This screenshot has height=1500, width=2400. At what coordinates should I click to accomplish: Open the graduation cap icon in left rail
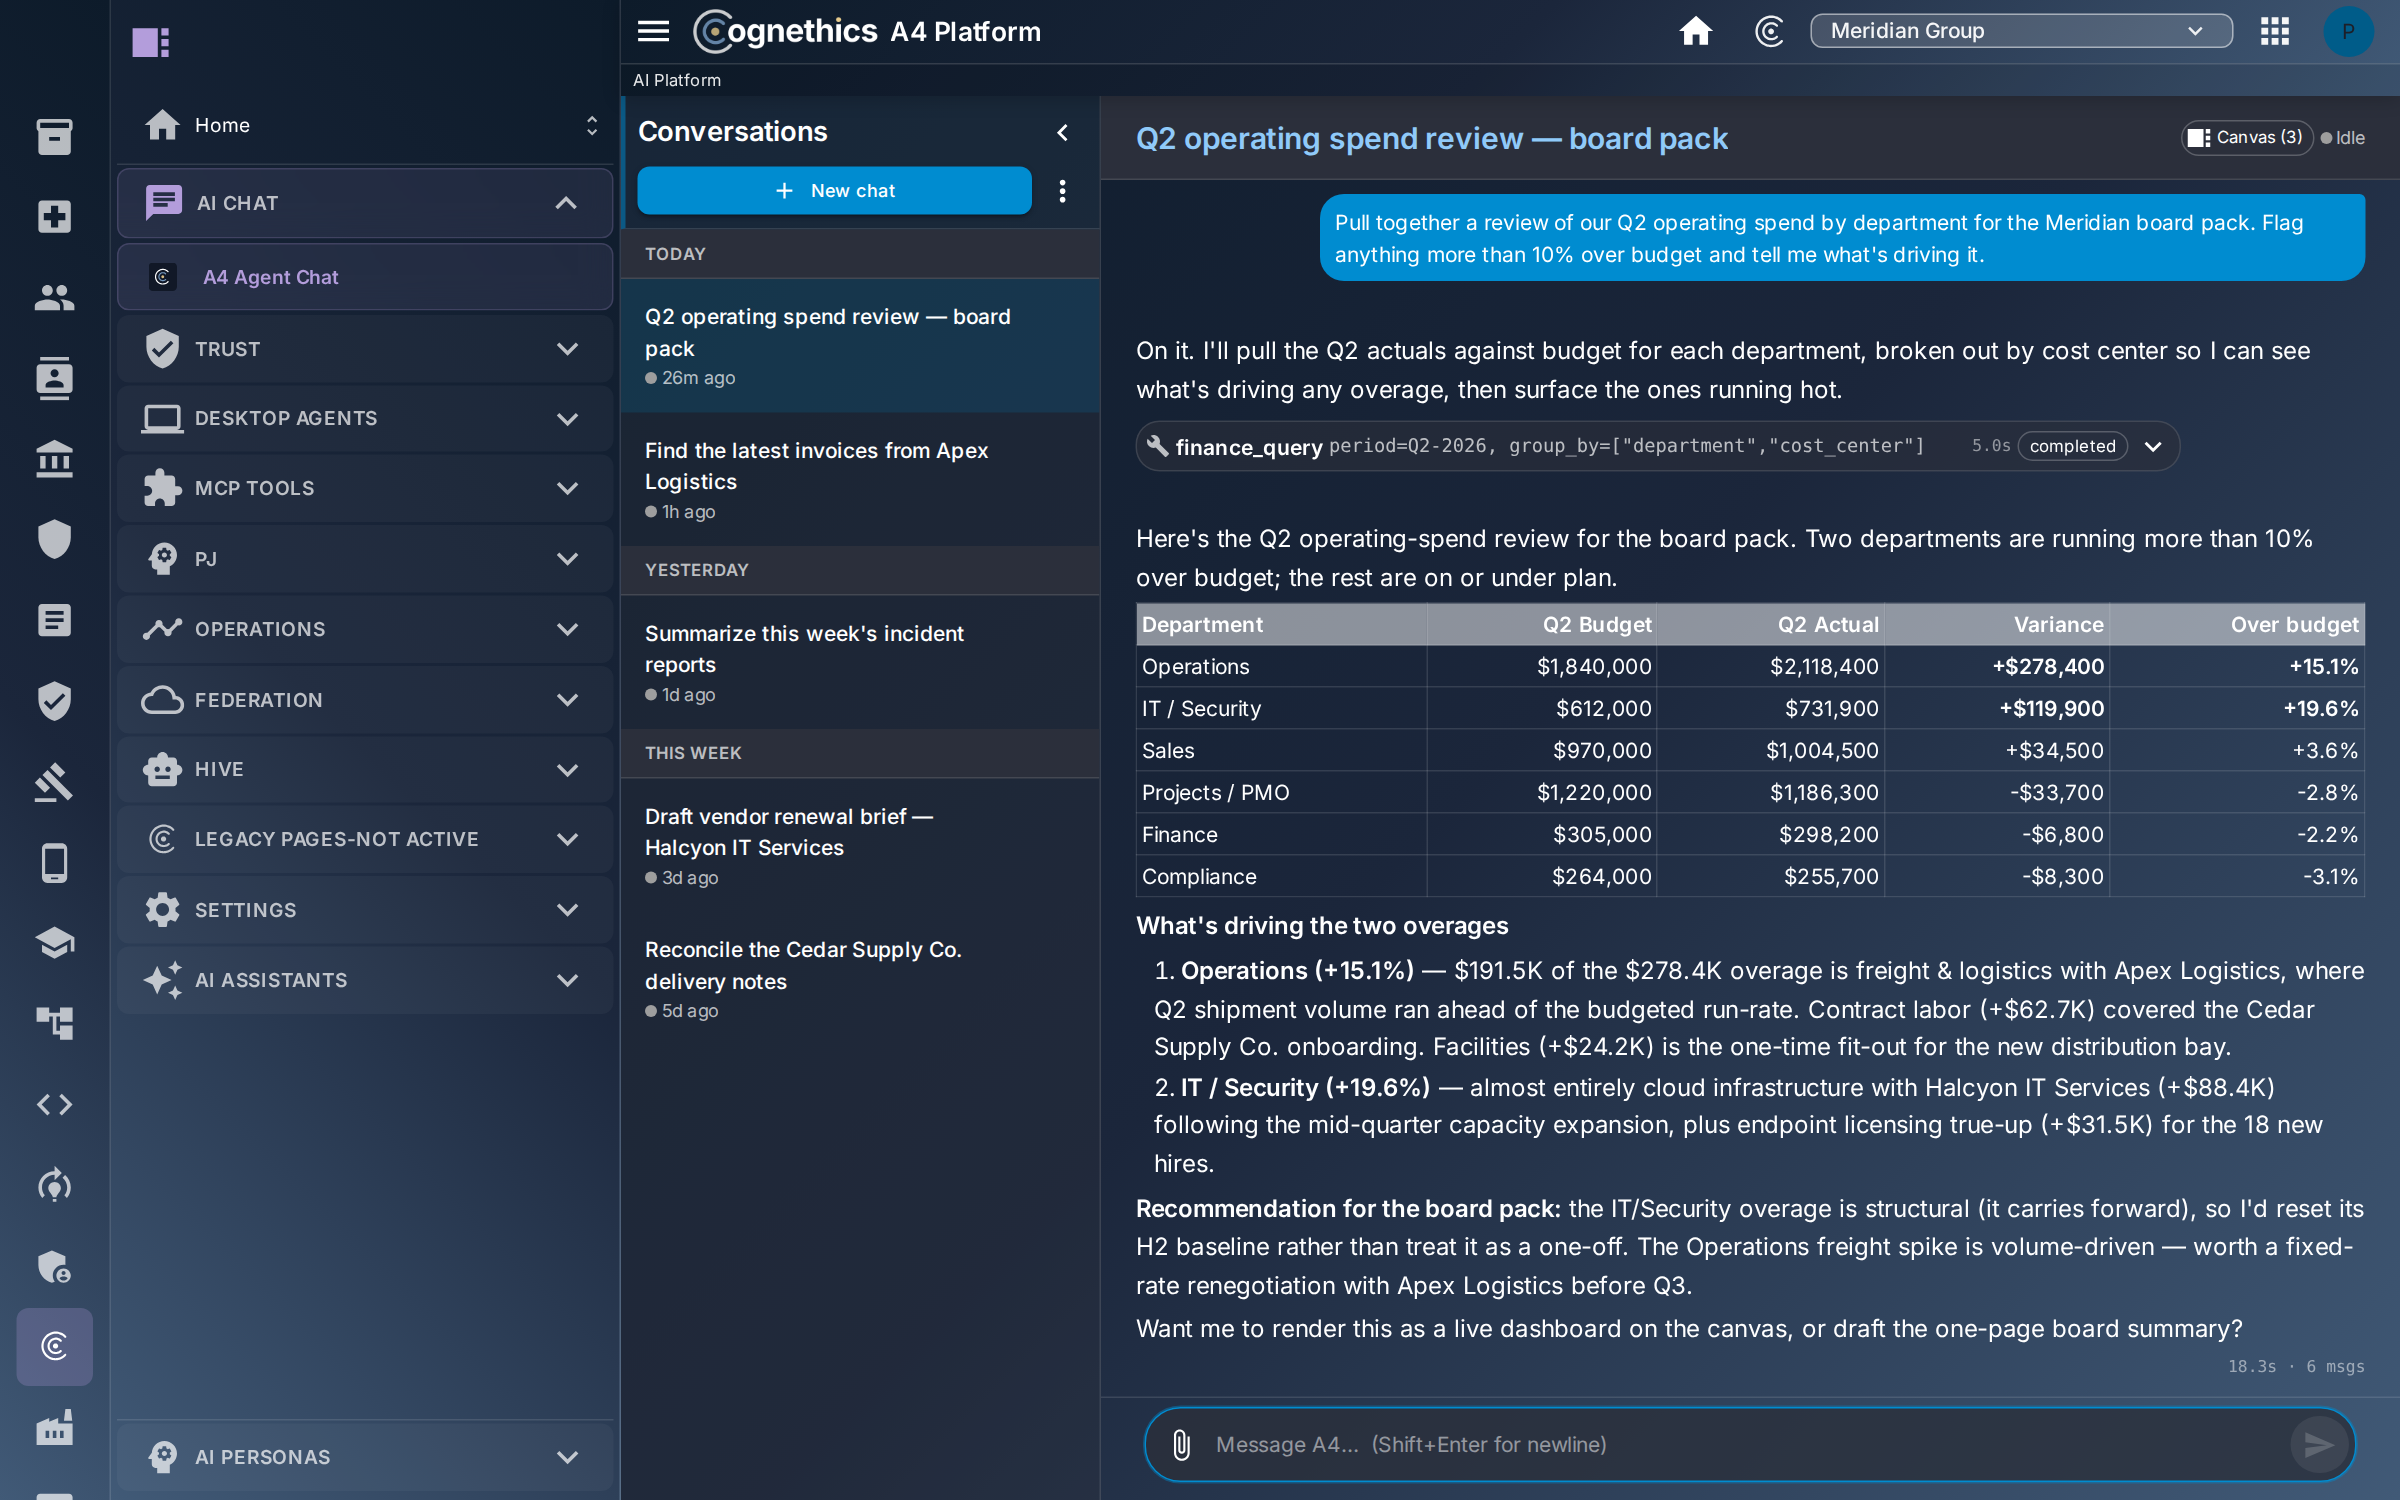pos(54,943)
